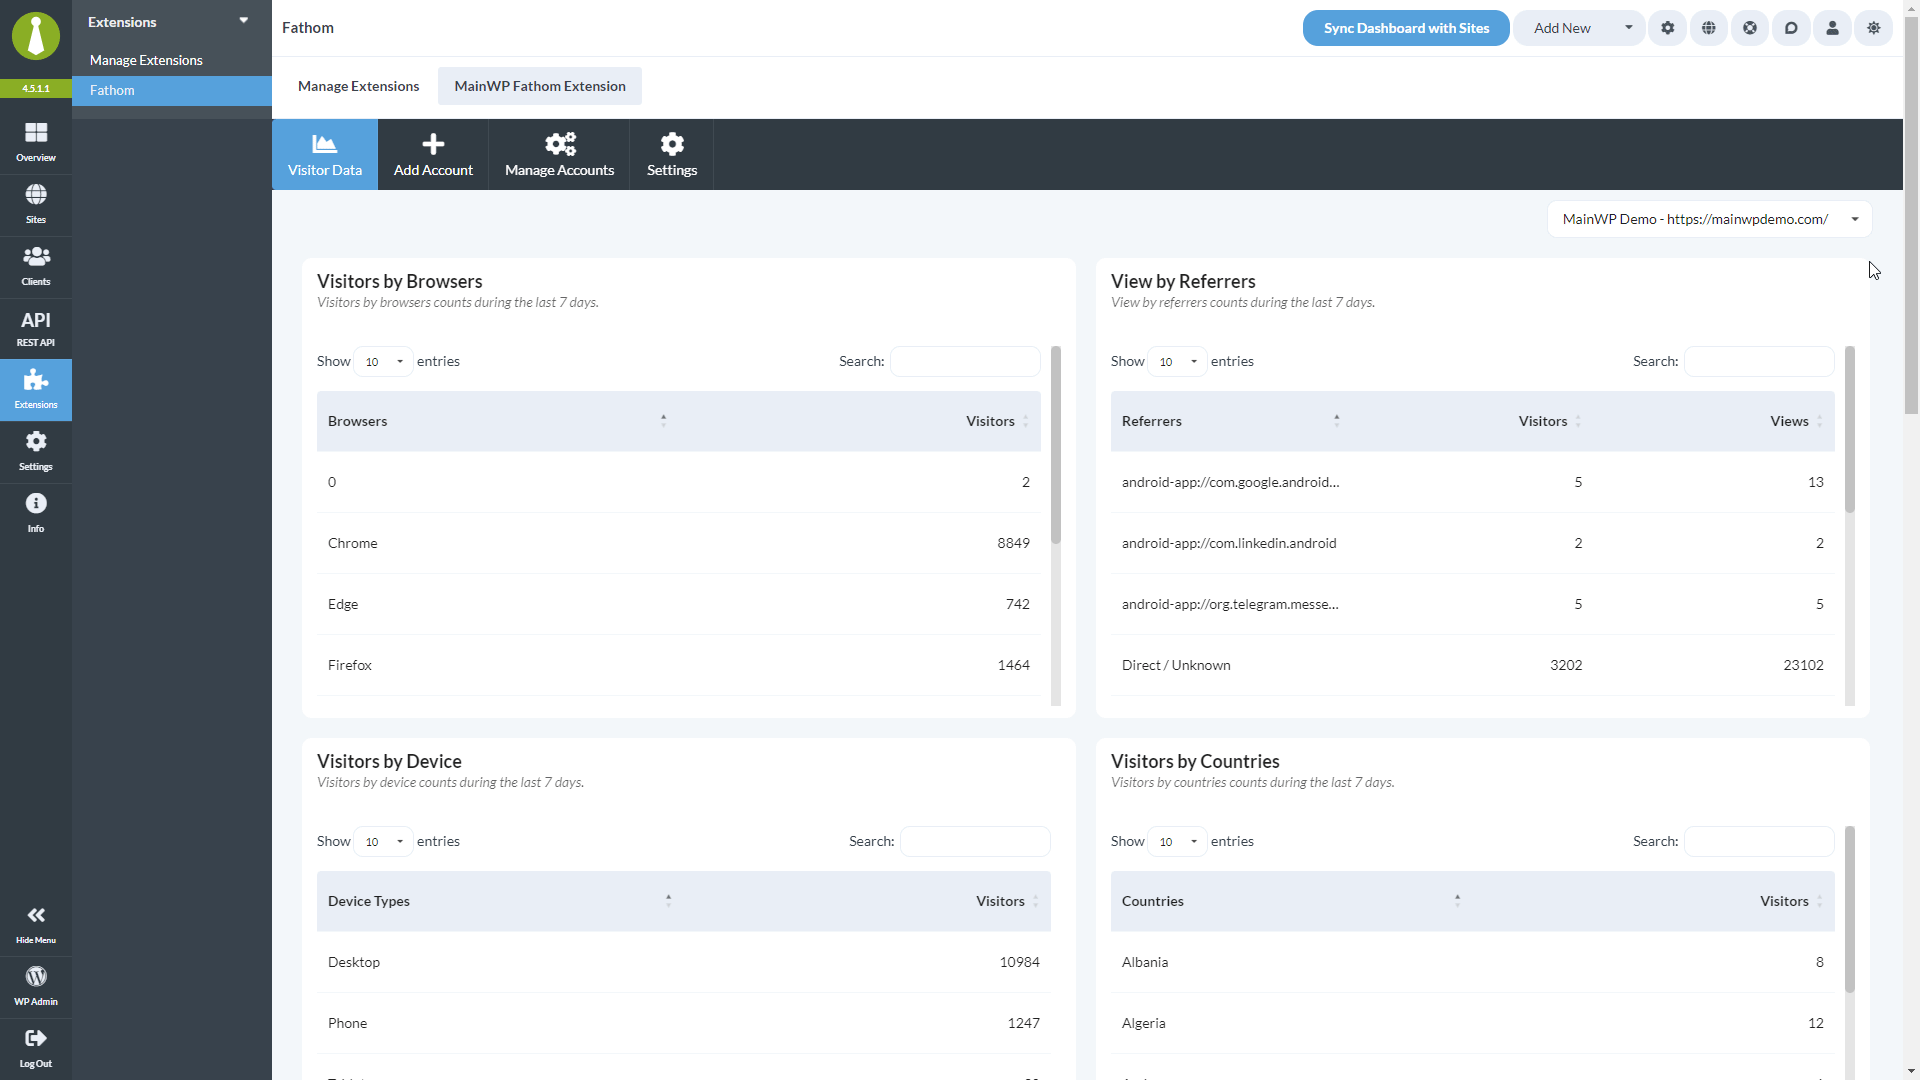Click the user account icon in header
The width and height of the screenshot is (1920, 1080).
click(1832, 28)
